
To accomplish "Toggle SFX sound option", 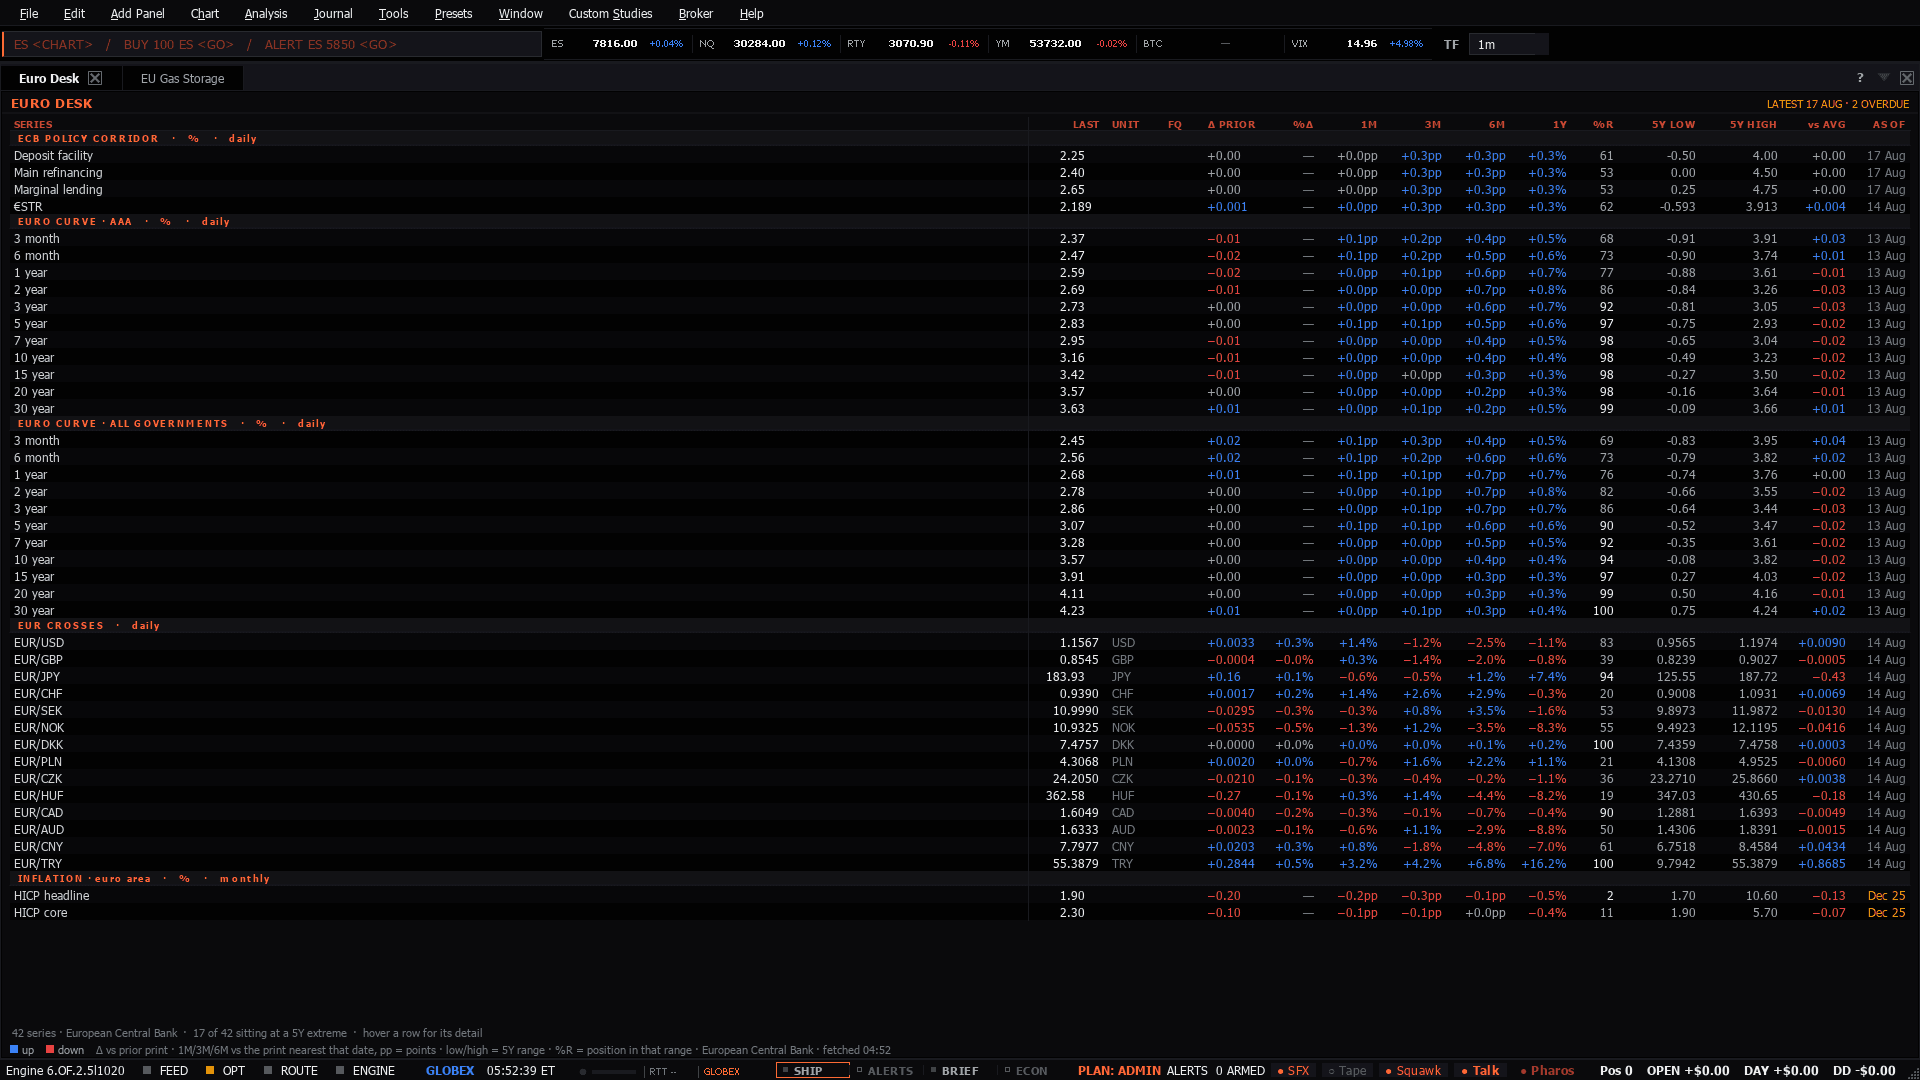I will pos(1293,1070).
